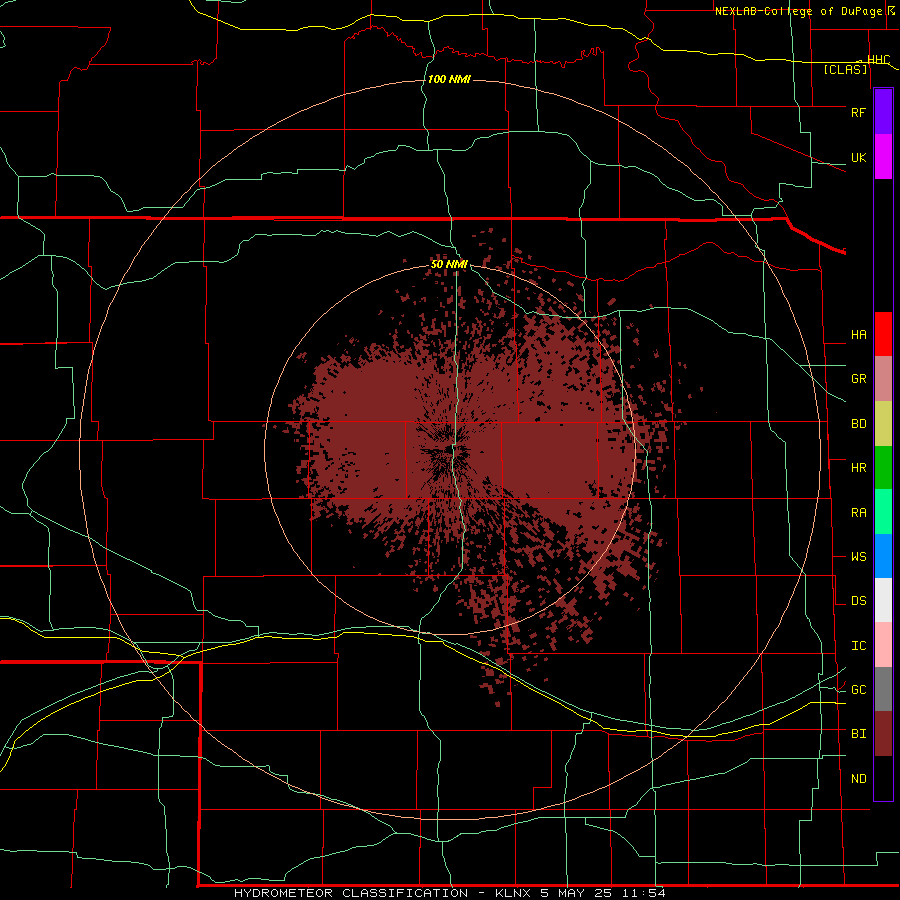Select the GR pink legend swatch
This screenshot has height=900, width=900.
883,379
